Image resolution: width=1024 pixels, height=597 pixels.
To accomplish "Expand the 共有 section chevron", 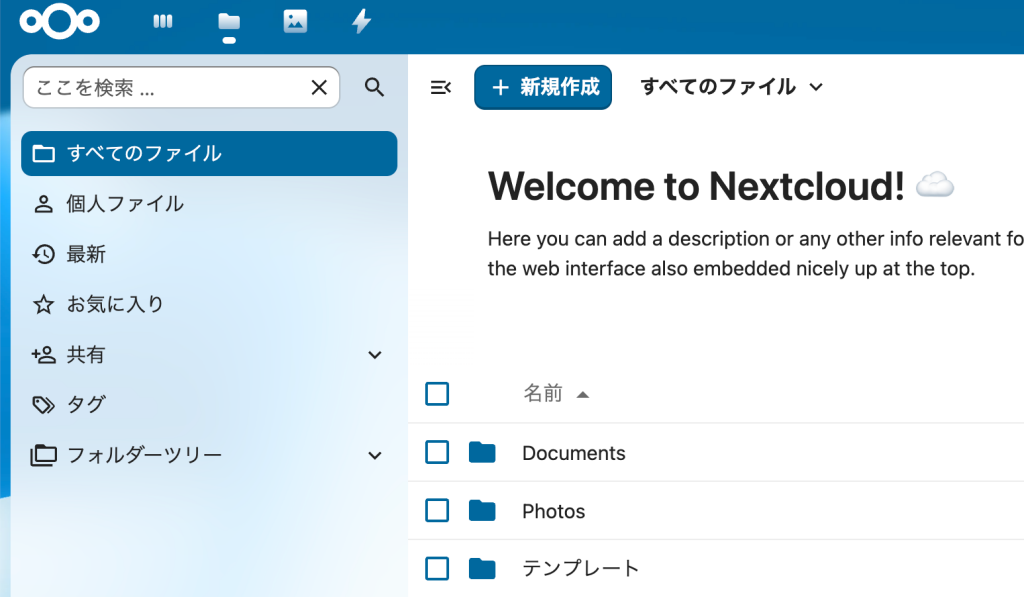I will coord(375,355).
